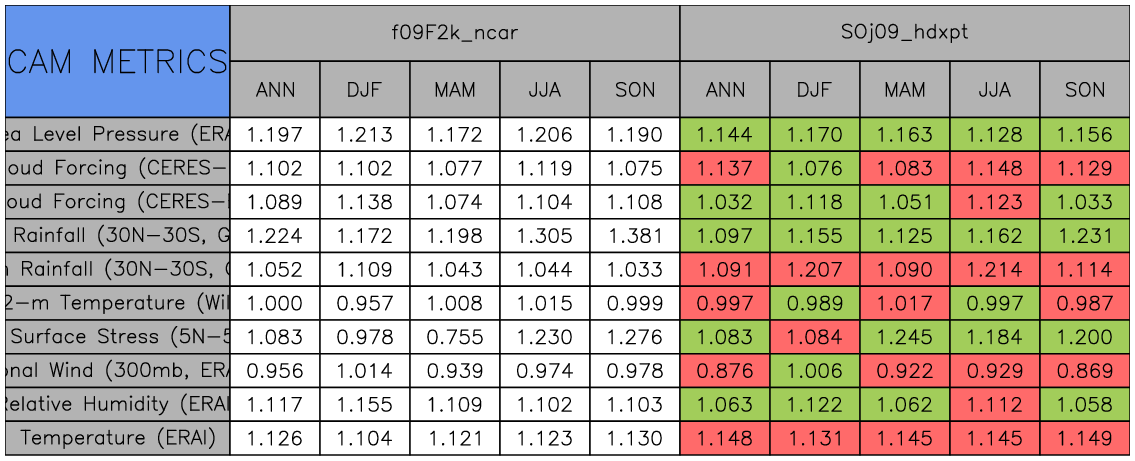Viewport: 1135px width, 461px height.
Task: Click the green cell showing 1.245
Action: pyautogui.click(x=905, y=337)
